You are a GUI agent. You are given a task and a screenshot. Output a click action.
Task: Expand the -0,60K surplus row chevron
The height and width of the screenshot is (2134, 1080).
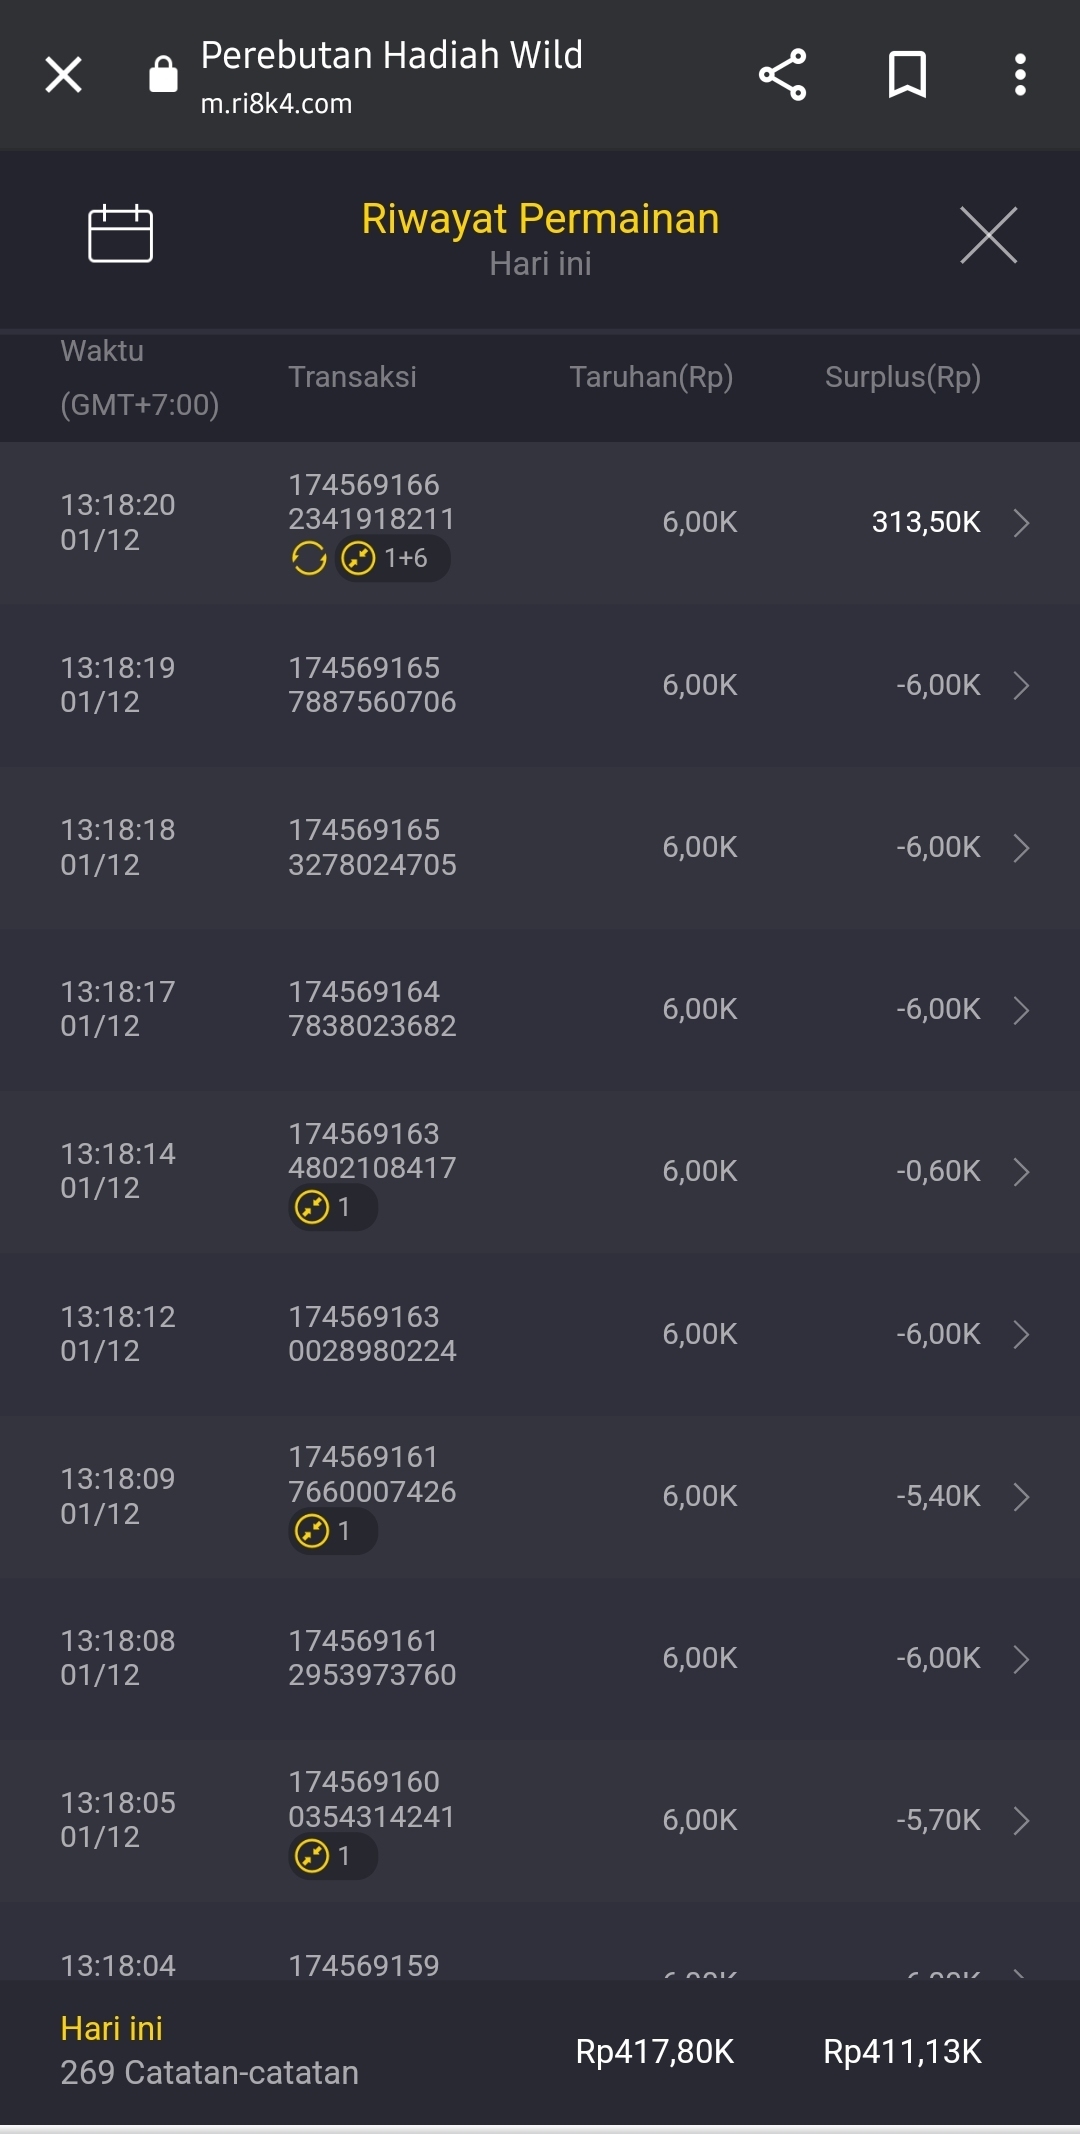[x=1021, y=1172]
